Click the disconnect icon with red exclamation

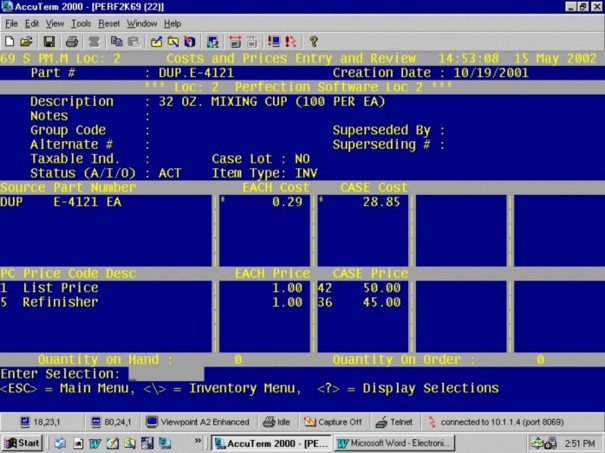[x=291, y=42]
